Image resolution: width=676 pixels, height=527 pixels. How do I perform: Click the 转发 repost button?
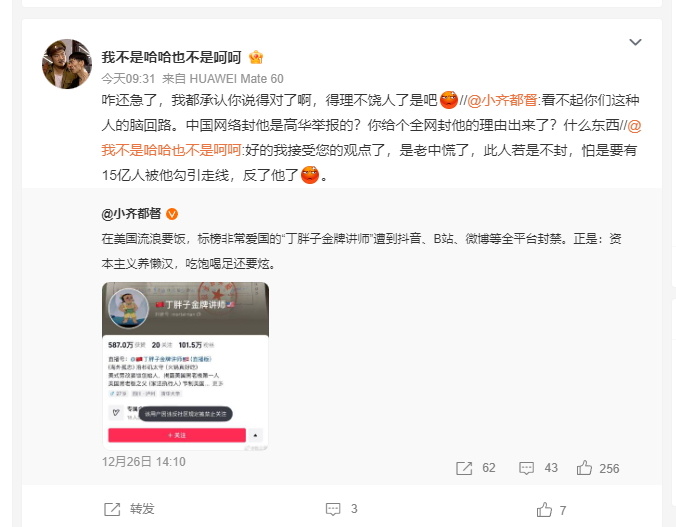(x=129, y=509)
